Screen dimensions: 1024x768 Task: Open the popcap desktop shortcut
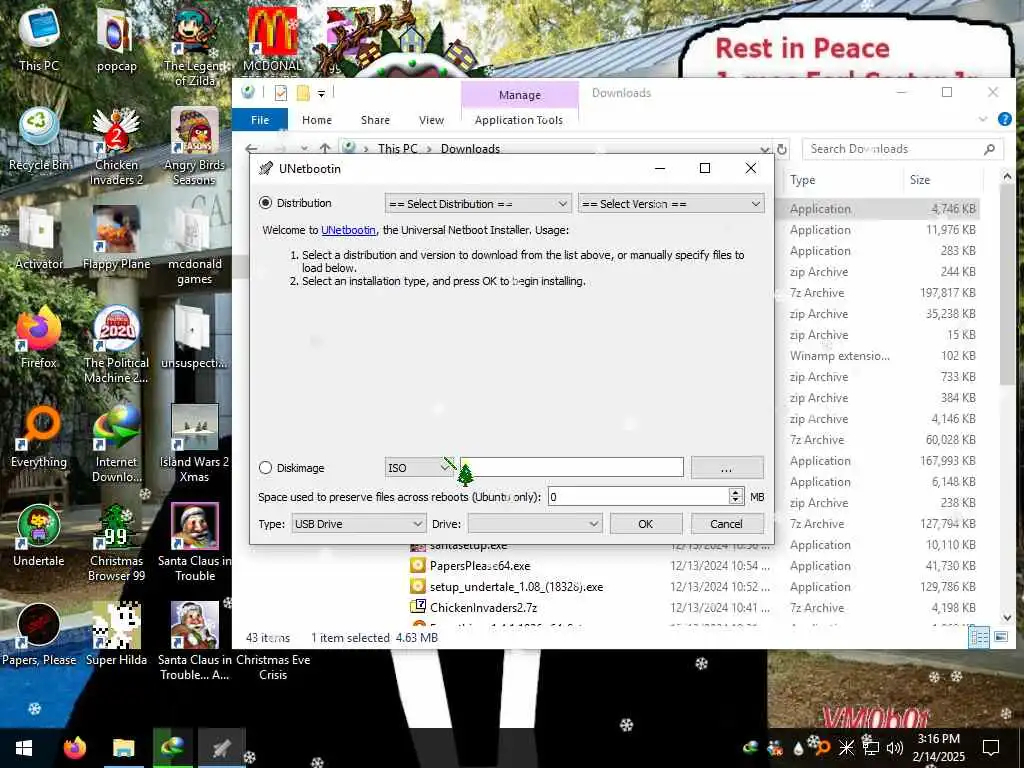pos(116,39)
